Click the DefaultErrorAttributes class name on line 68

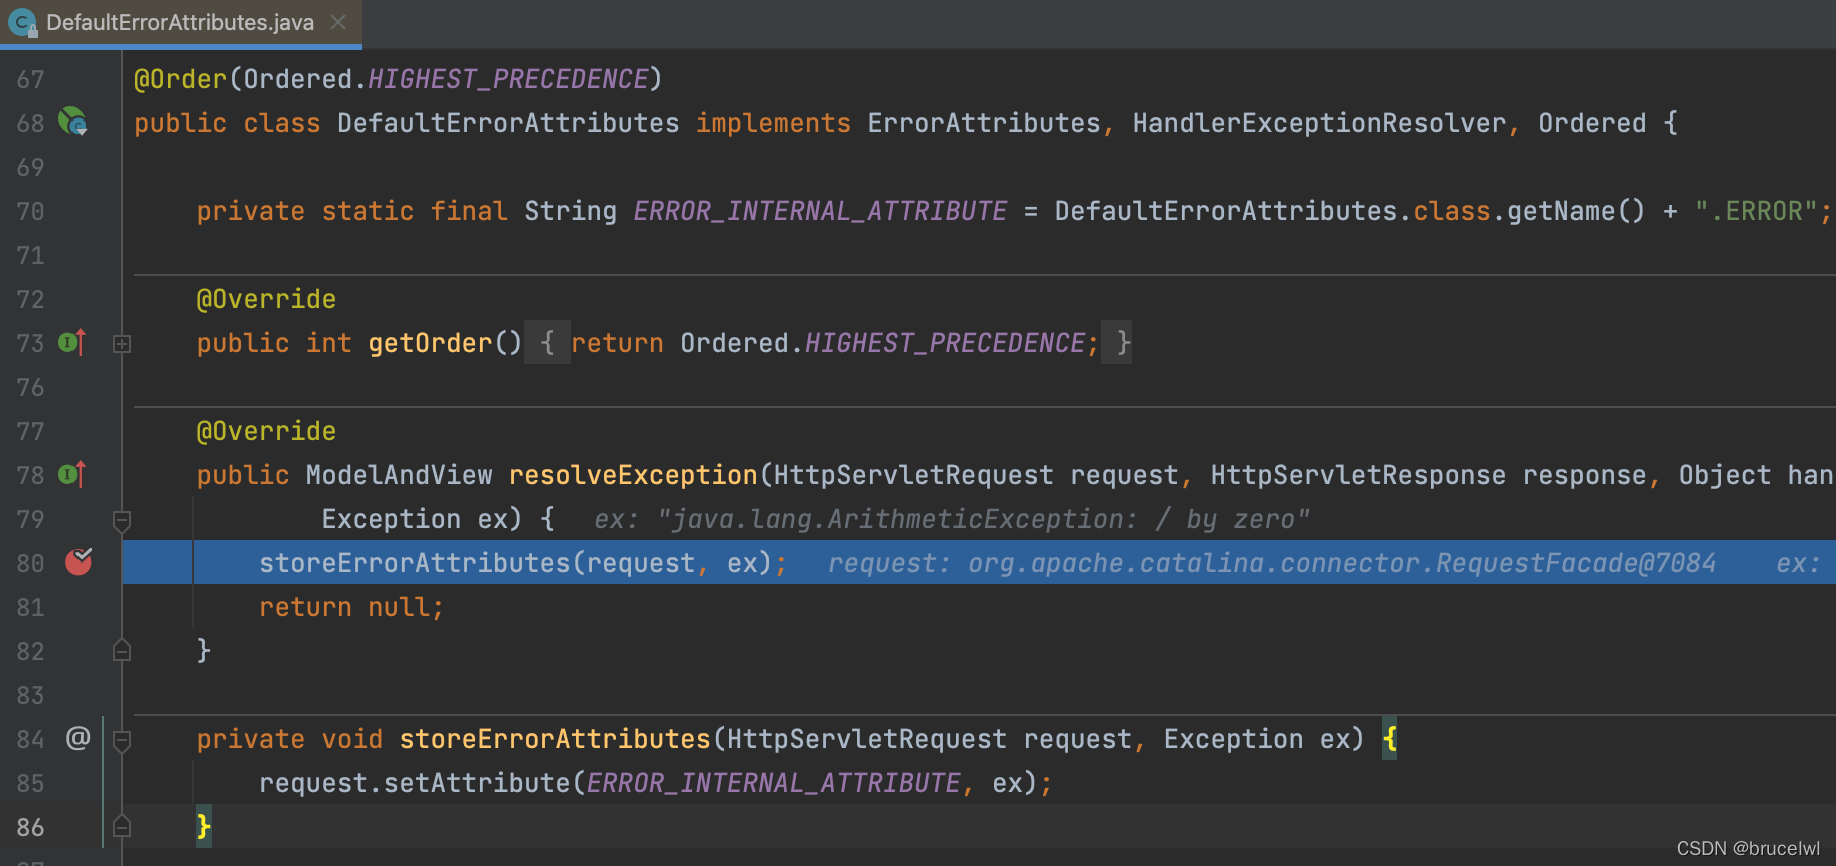(508, 123)
